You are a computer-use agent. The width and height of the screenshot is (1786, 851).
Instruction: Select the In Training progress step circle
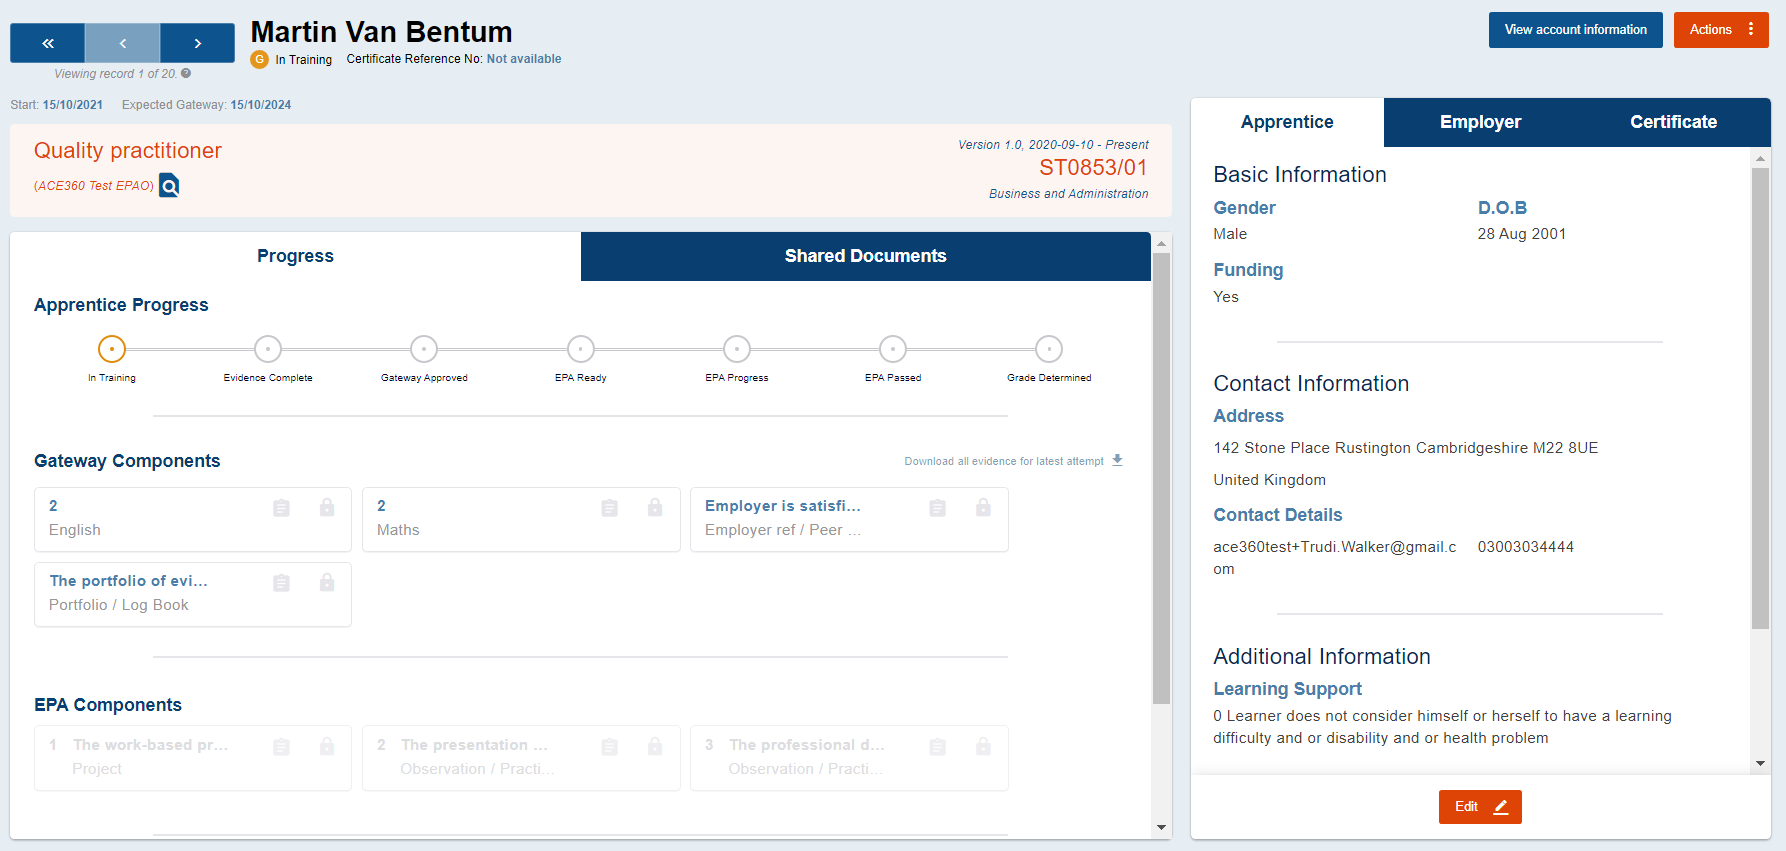pos(112,349)
